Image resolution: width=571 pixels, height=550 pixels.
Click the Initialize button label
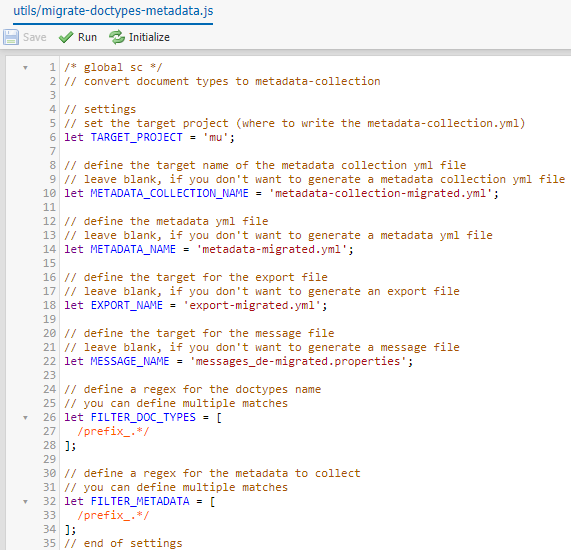point(149,37)
